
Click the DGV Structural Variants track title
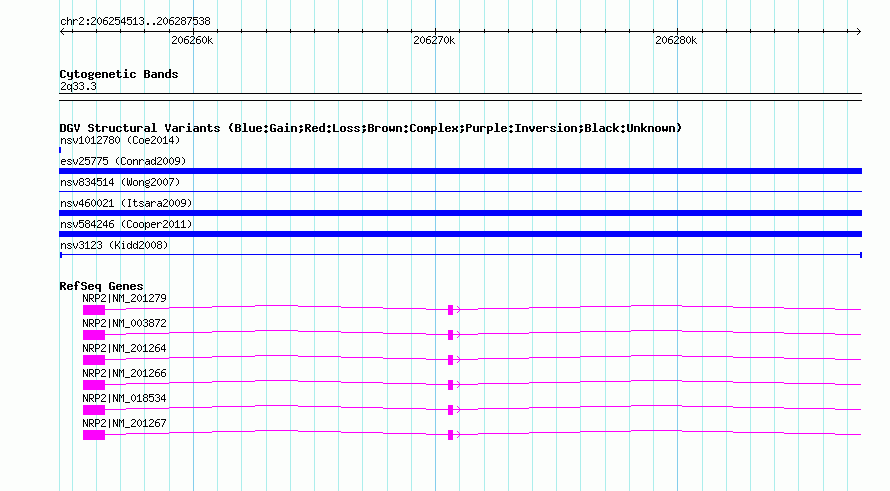pos(371,128)
